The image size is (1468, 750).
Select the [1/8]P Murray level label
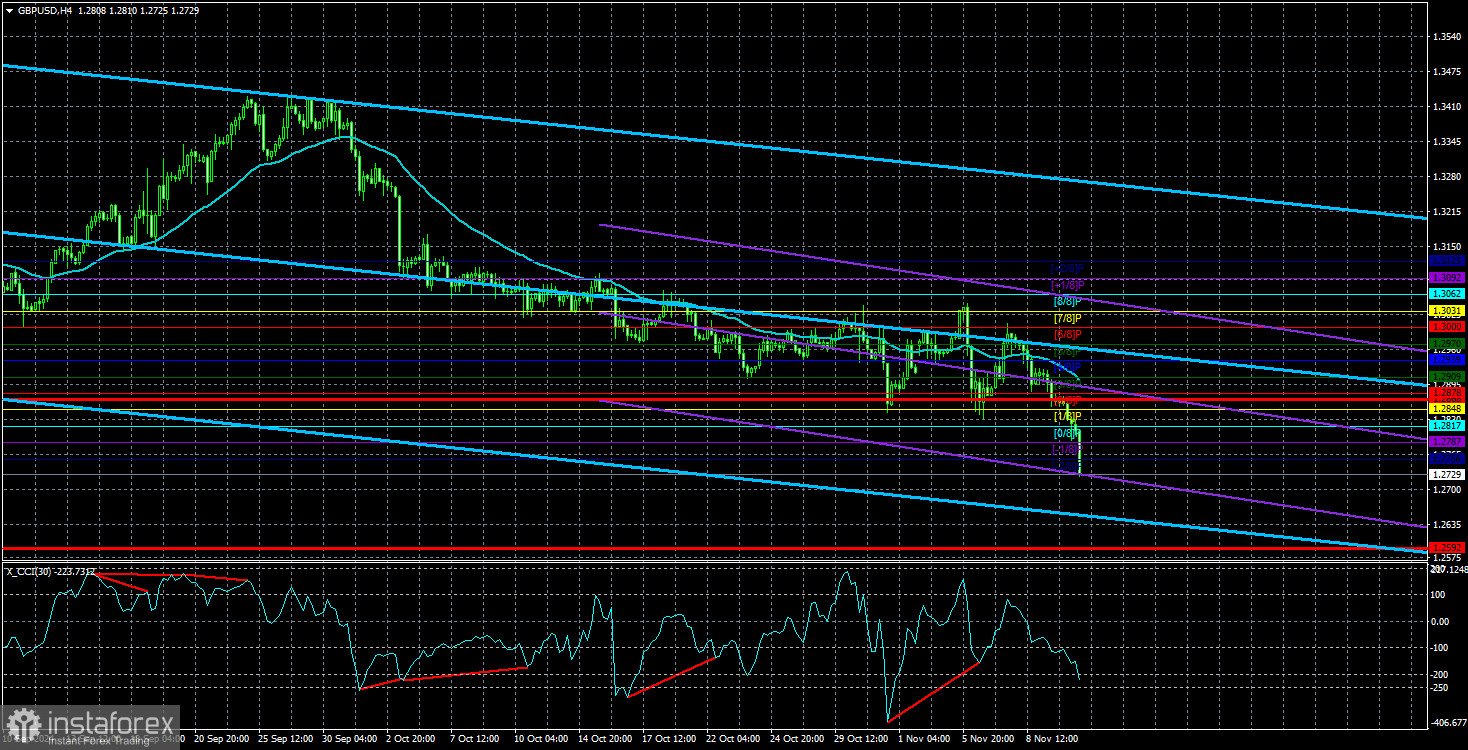pyautogui.click(x=1069, y=416)
